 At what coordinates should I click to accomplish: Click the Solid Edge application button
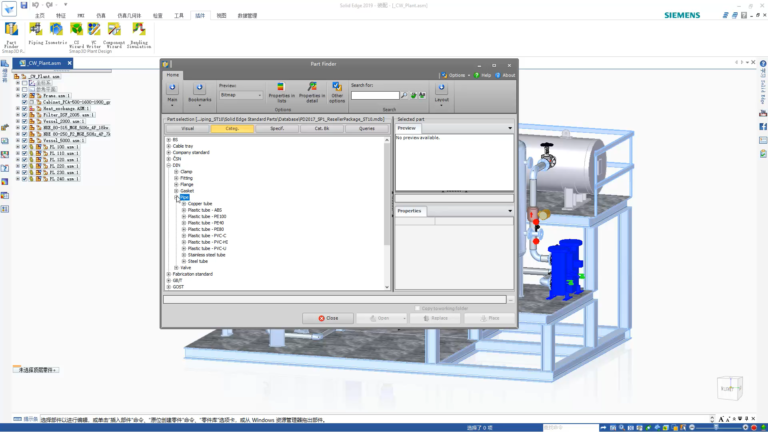click(x=9, y=8)
